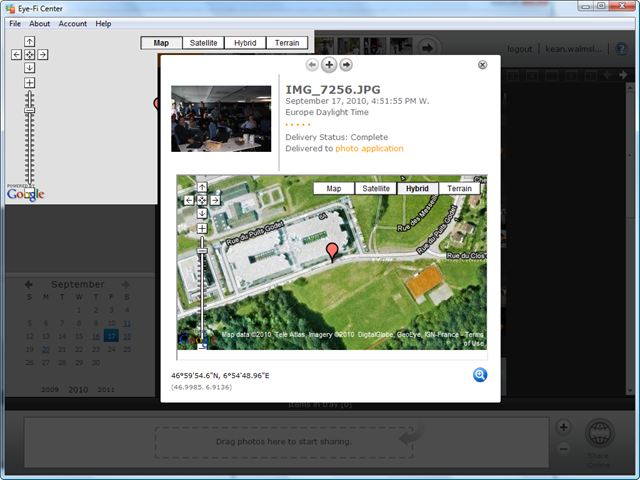Switch popup map to Satellite view
The width and height of the screenshot is (640, 480).
pos(376,188)
